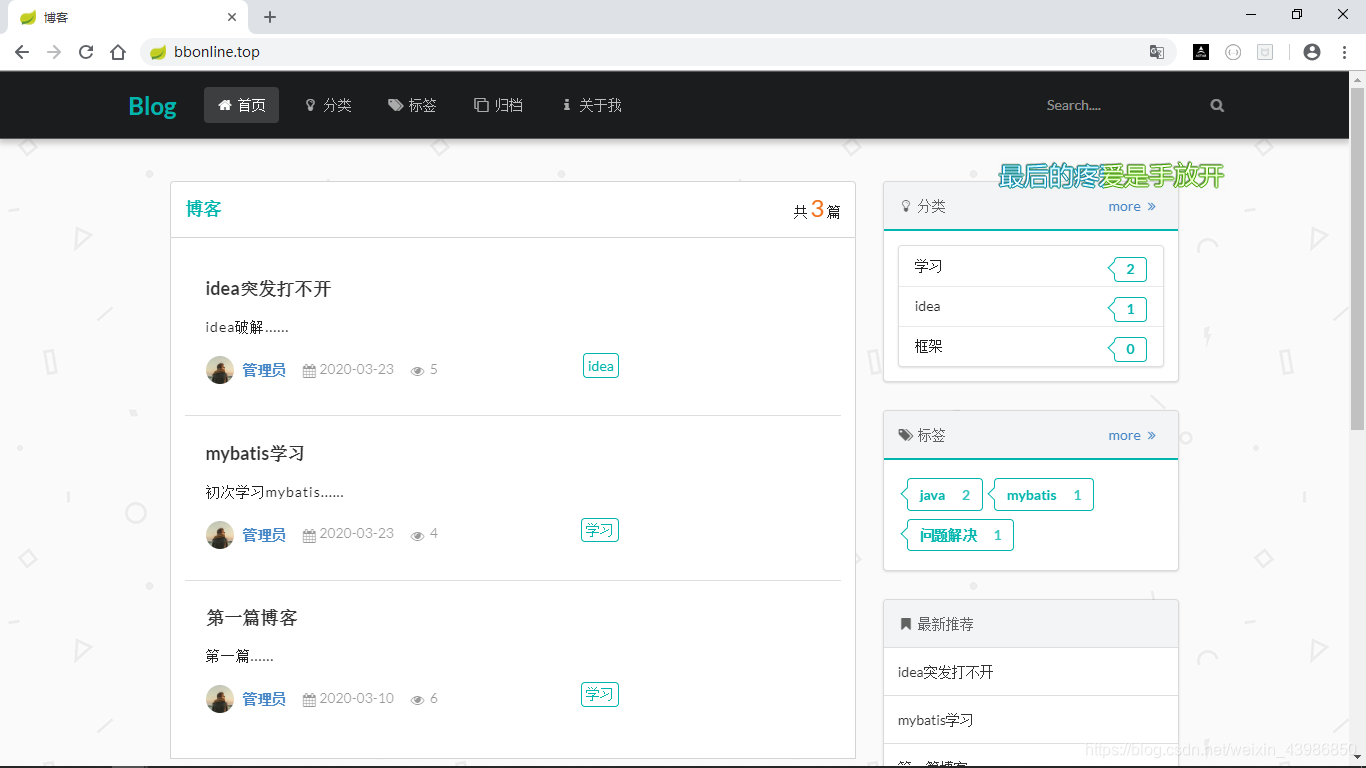Image resolution: width=1366 pixels, height=768 pixels.
Task: Click 学习 label on 第一篇博客 post
Action: [600, 694]
